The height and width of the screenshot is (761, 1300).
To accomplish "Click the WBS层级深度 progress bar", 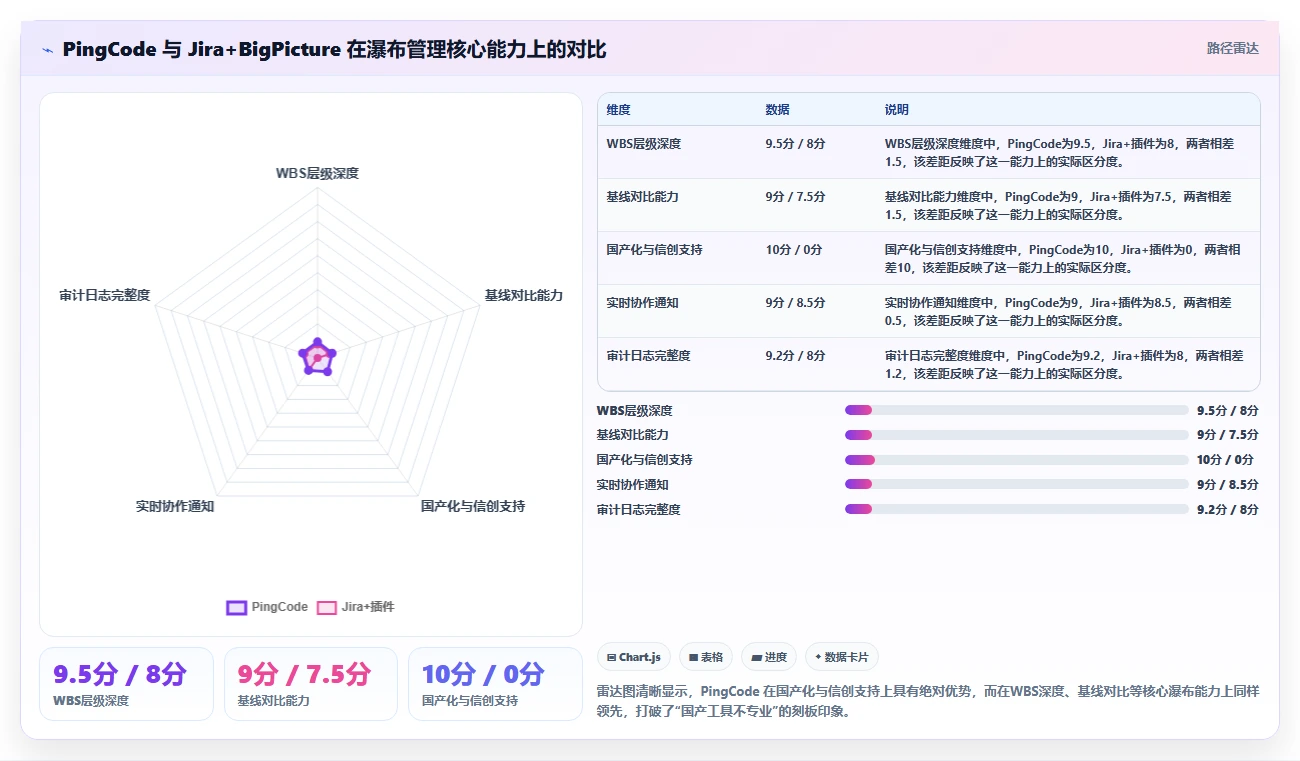I will [1017, 410].
